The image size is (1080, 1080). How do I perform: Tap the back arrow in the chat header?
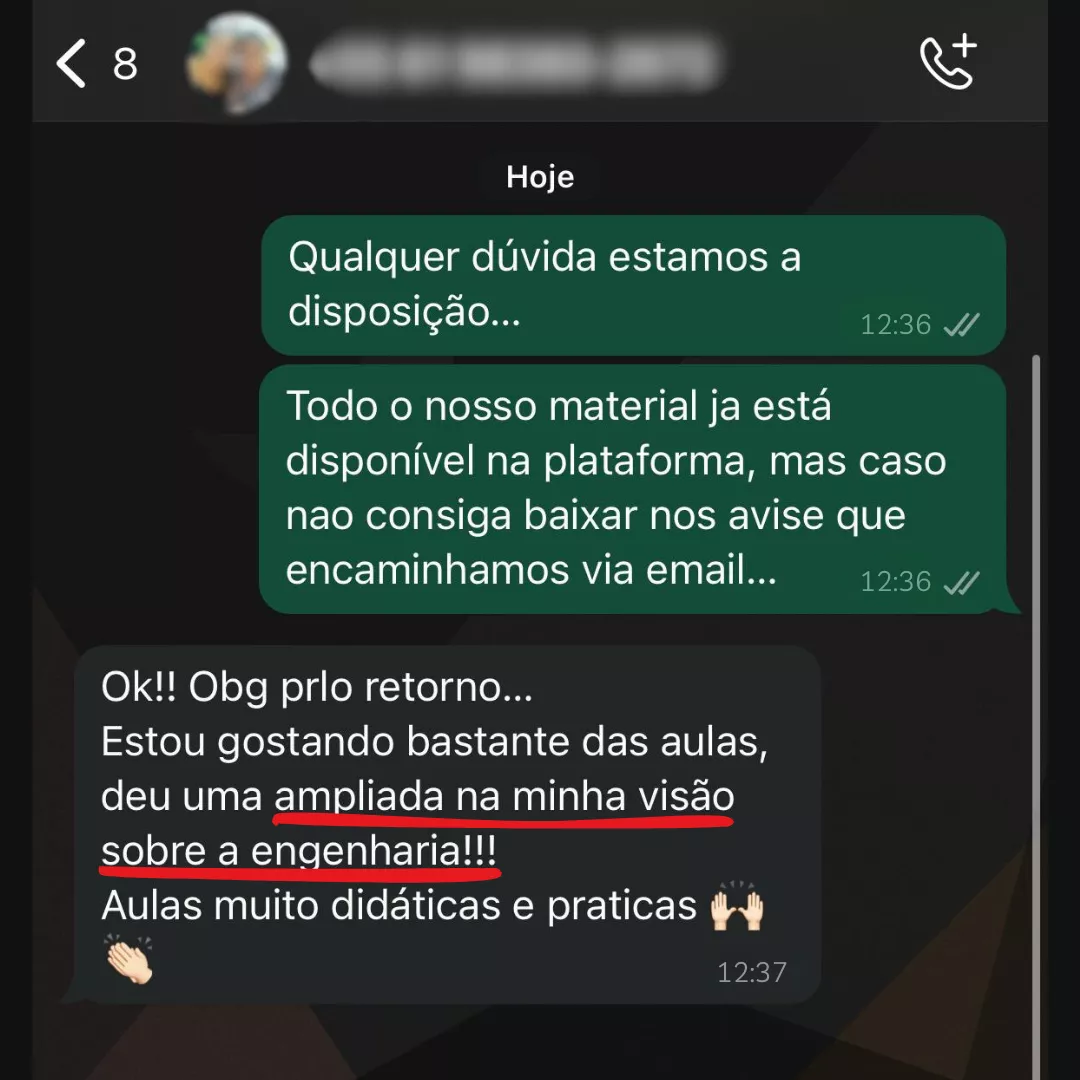pyautogui.click(x=71, y=63)
